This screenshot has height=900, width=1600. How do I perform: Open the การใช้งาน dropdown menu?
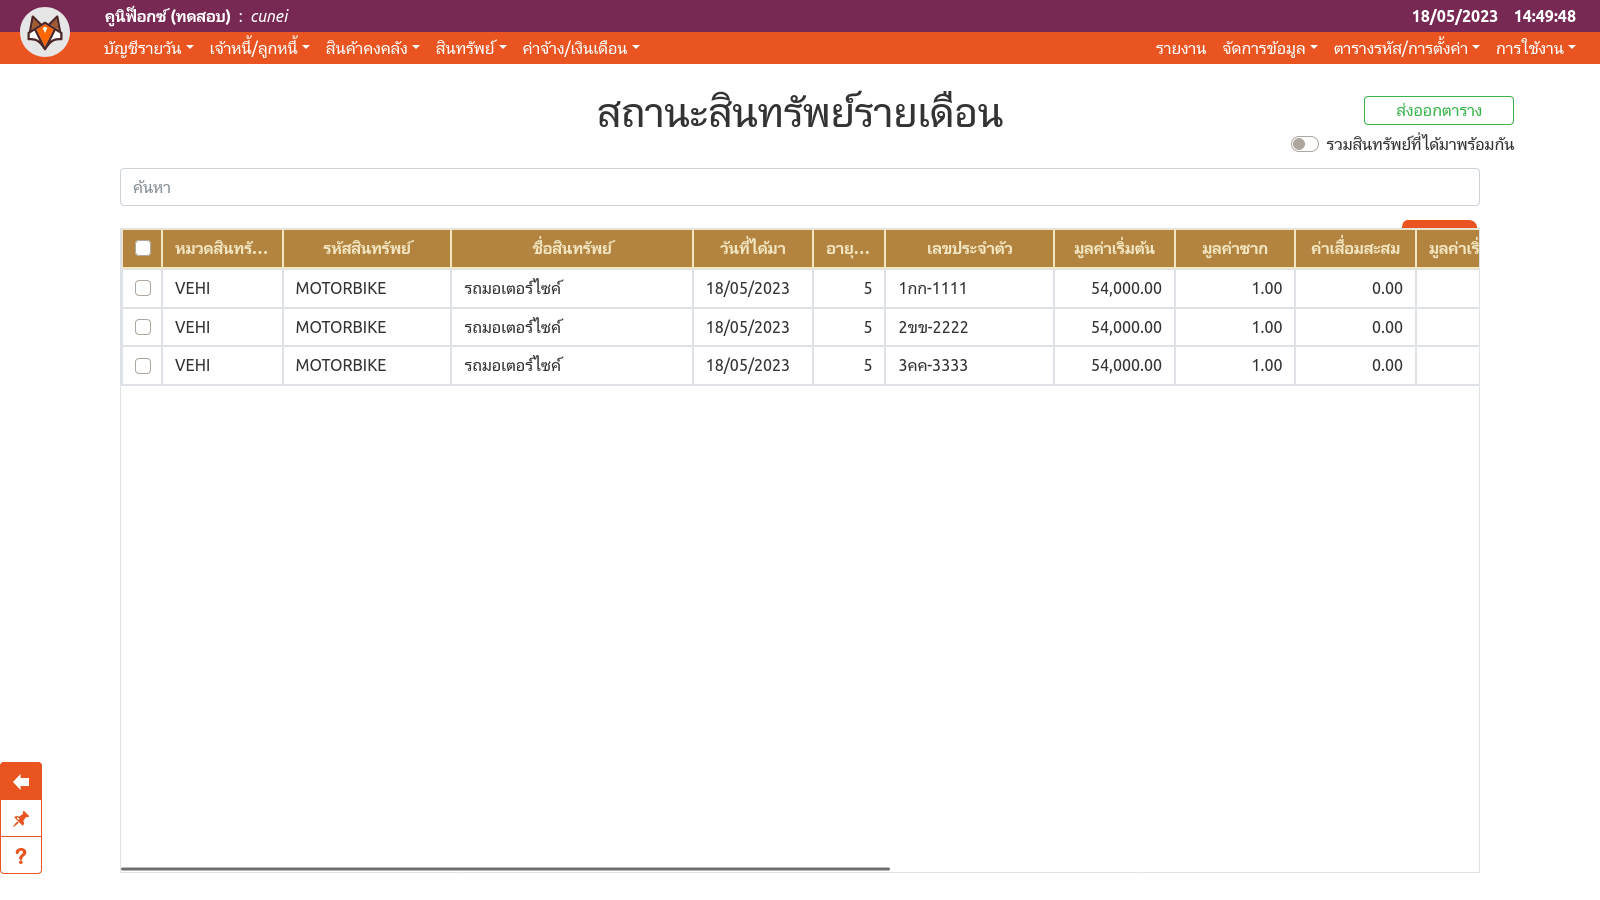click(x=1535, y=48)
